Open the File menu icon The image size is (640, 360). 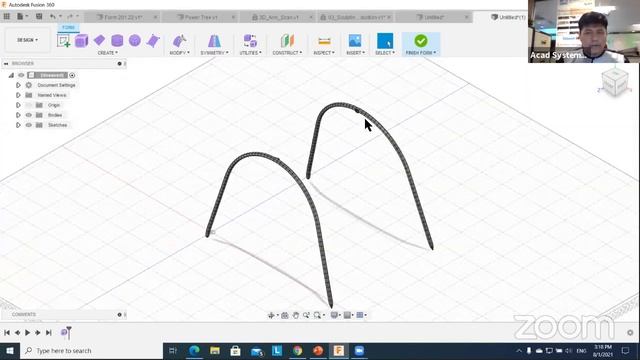[20, 17]
